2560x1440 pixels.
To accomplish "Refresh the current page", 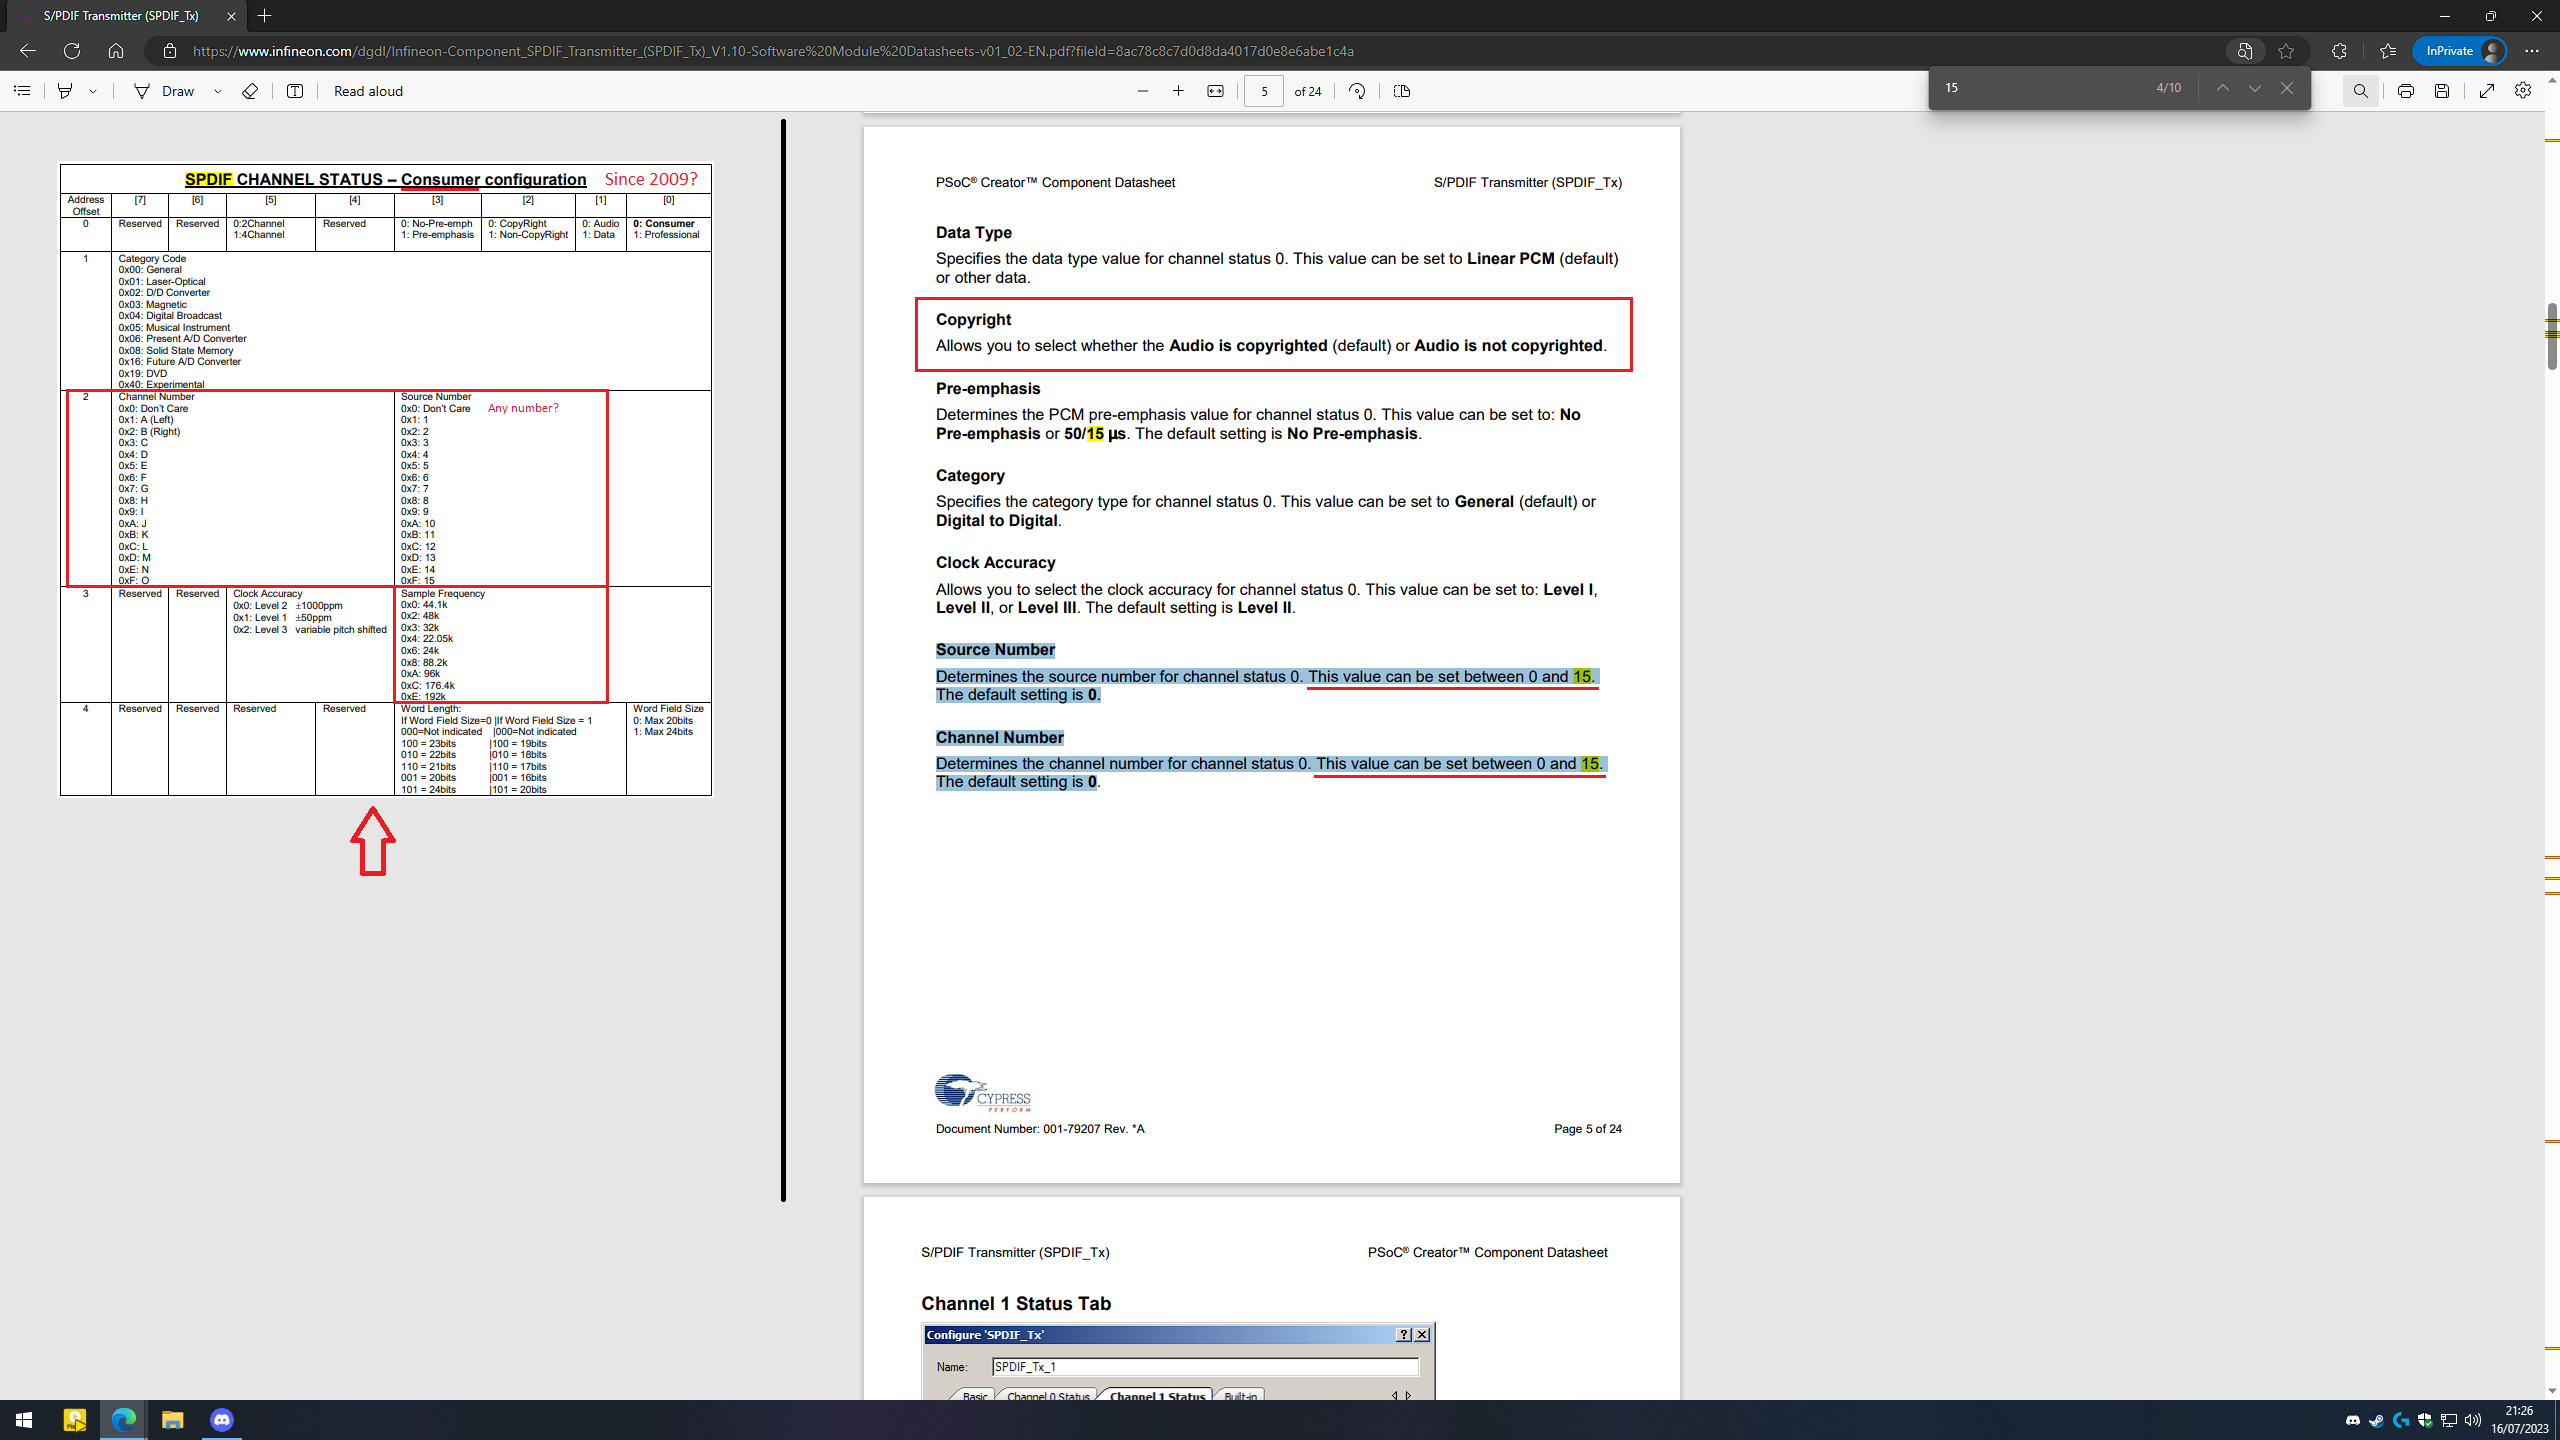I will [72, 51].
